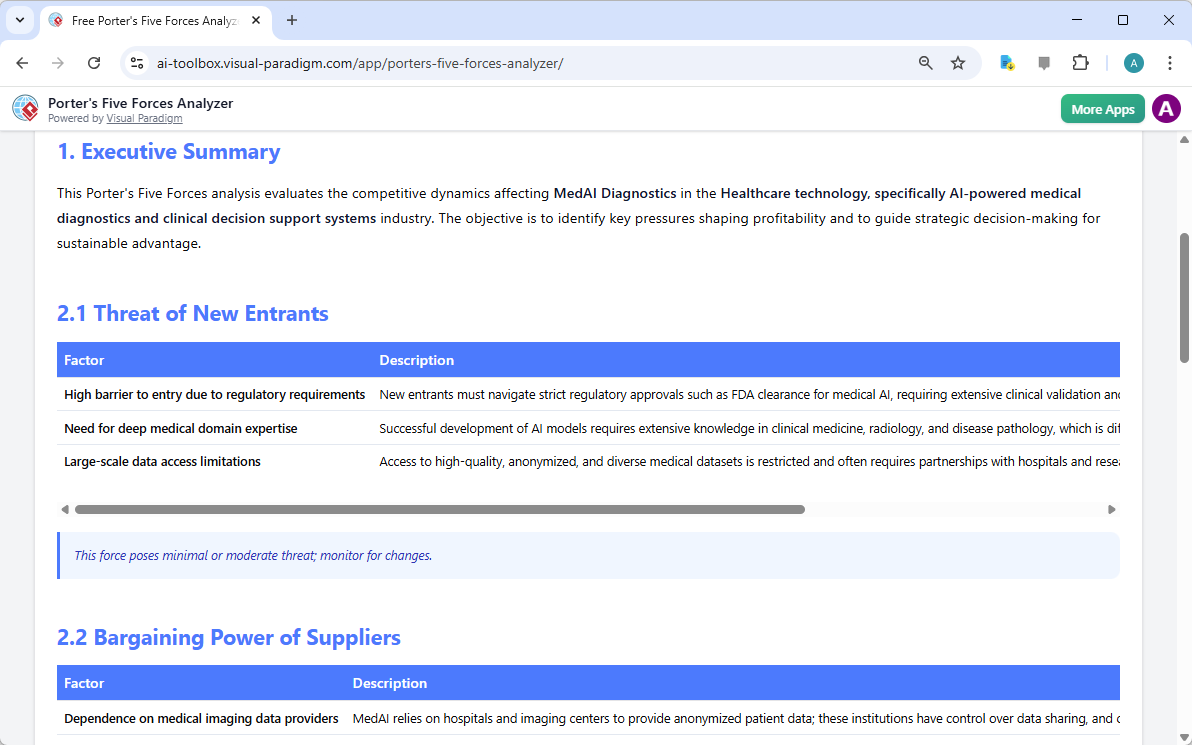Toggle the bookmark star for this page
This screenshot has width=1192, height=745.
tap(958, 62)
